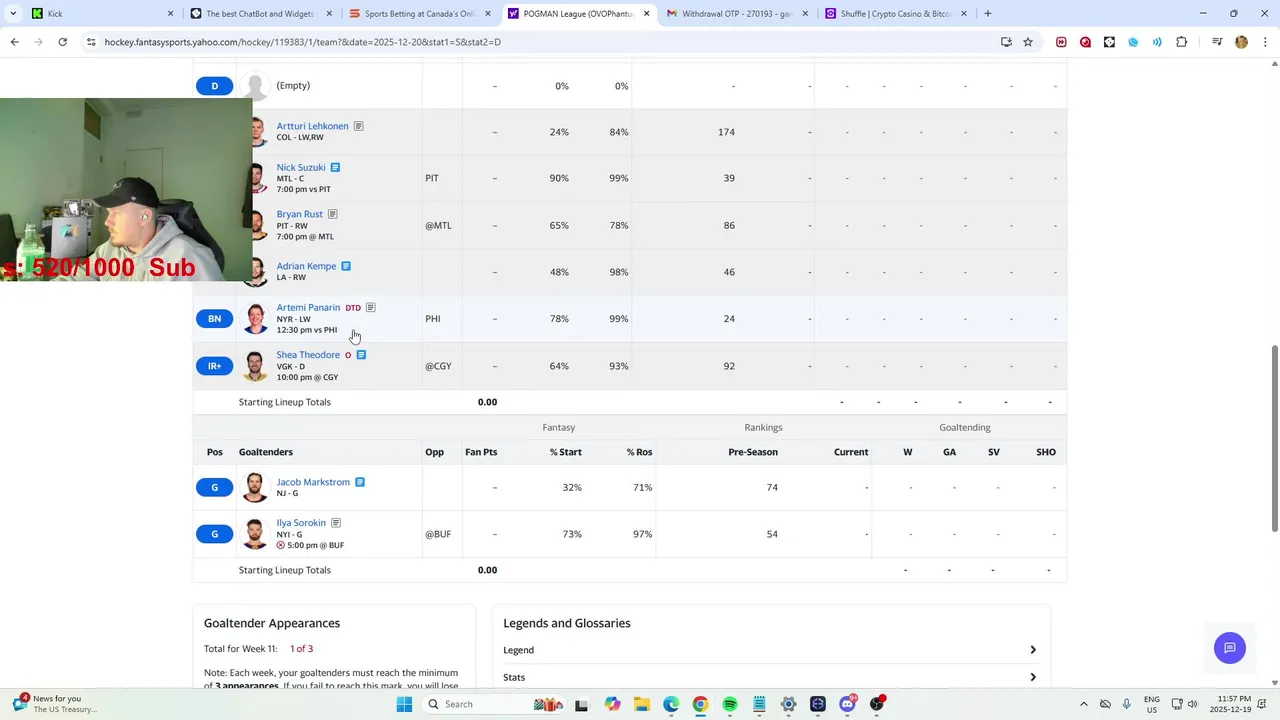The height and width of the screenshot is (720, 1280).
Task: Open Adrian Kempe's player notes icon
Action: tap(345, 266)
